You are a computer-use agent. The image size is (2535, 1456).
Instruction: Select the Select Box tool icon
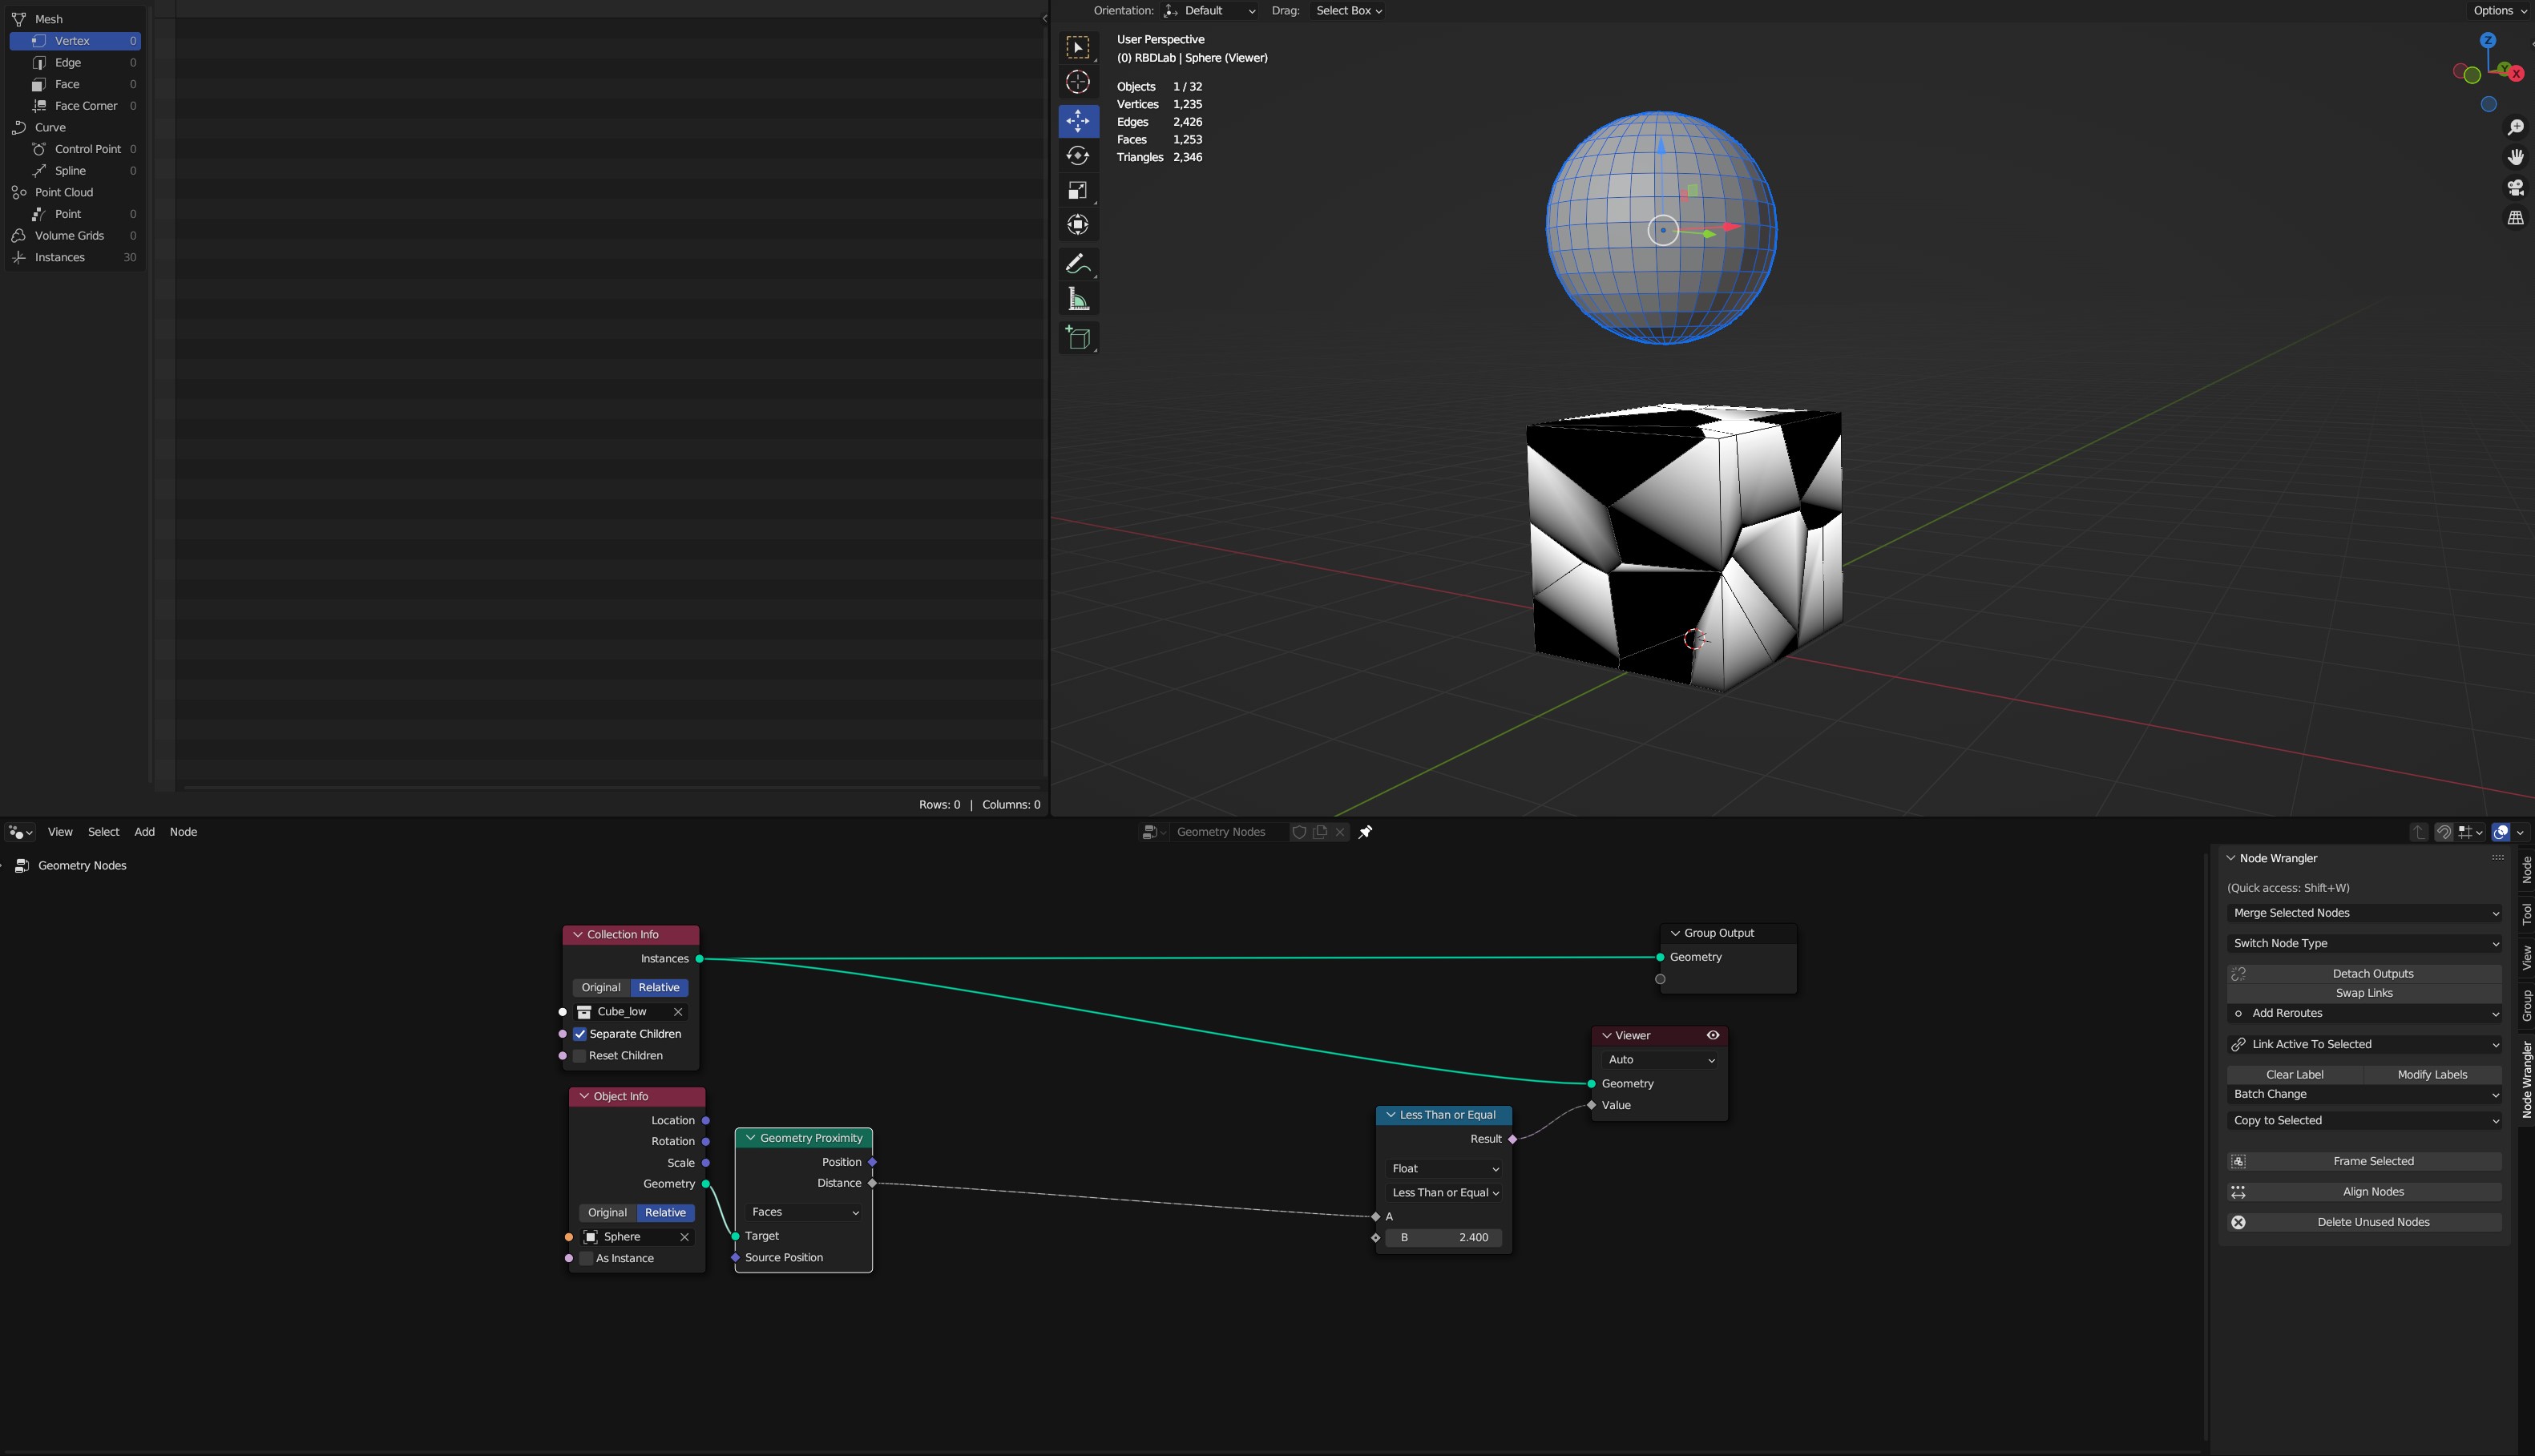coord(1078,47)
